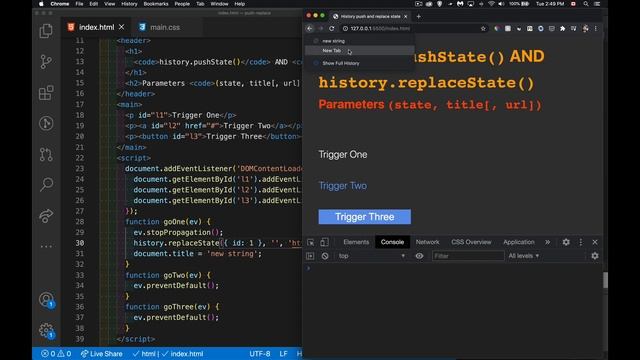
Task: Open the Accounts icon in VS Code
Action: [x=46, y=300]
